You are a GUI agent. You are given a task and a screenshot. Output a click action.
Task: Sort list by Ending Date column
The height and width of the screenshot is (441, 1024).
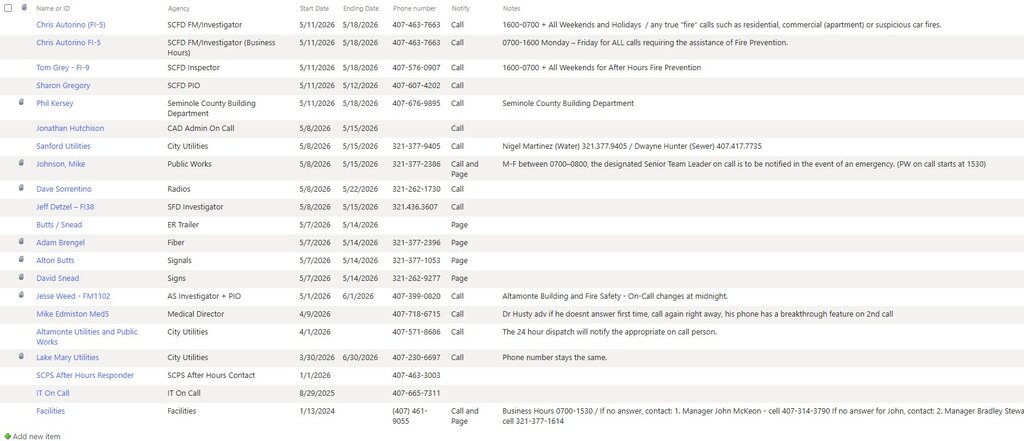(x=360, y=8)
